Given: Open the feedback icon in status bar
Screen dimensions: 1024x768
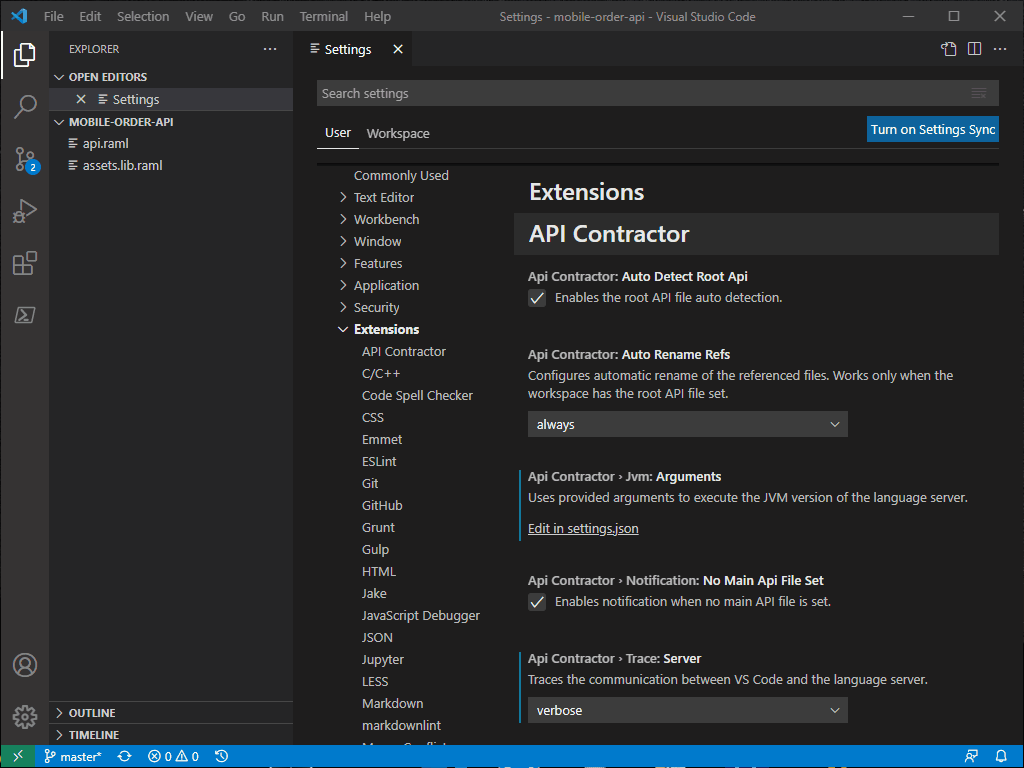Looking at the screenshot, I should click(971, 756).
